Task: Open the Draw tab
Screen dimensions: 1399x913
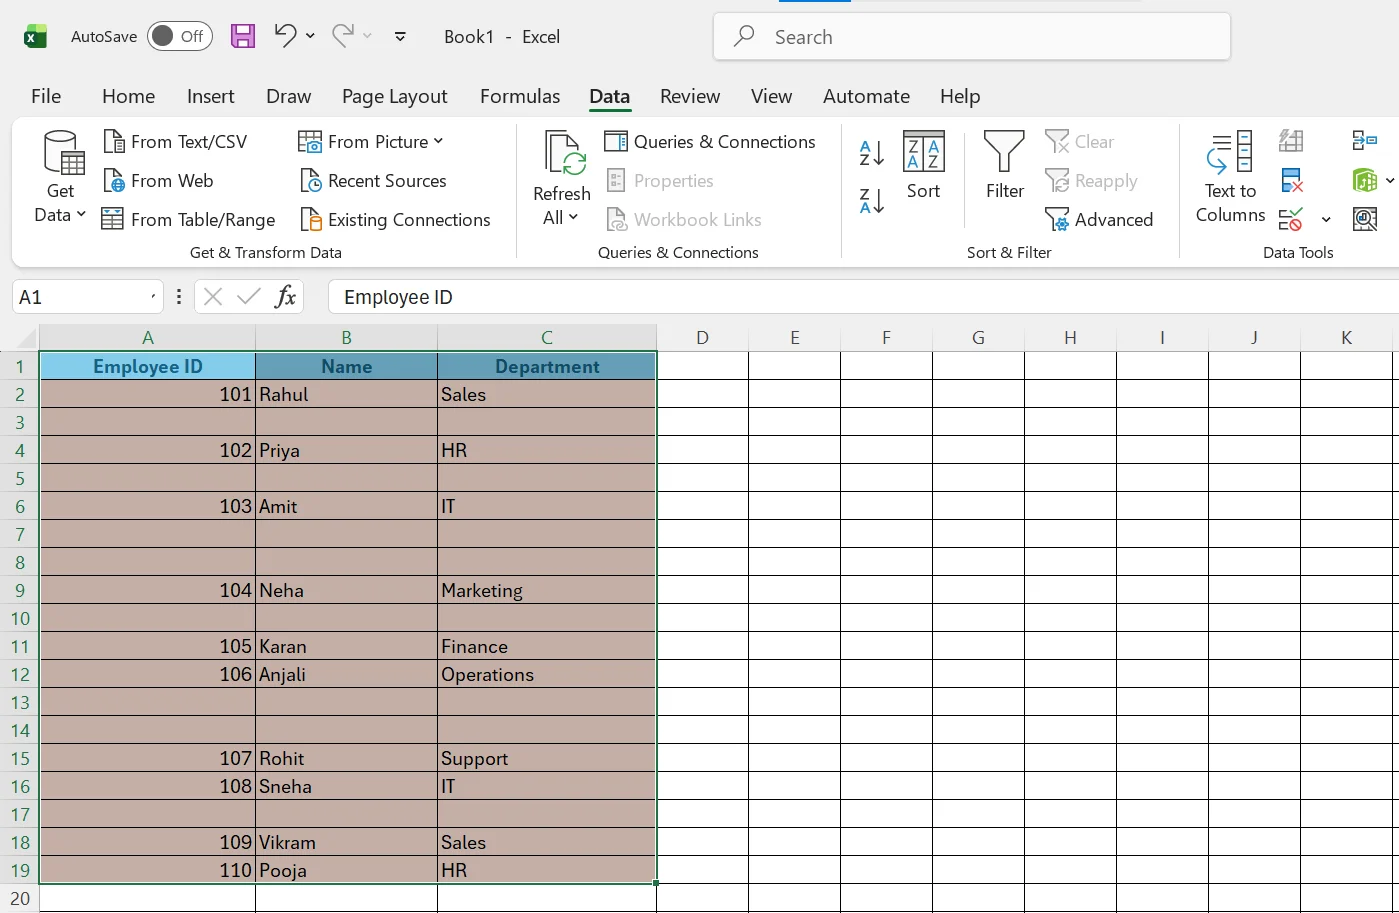Action: 289,96
